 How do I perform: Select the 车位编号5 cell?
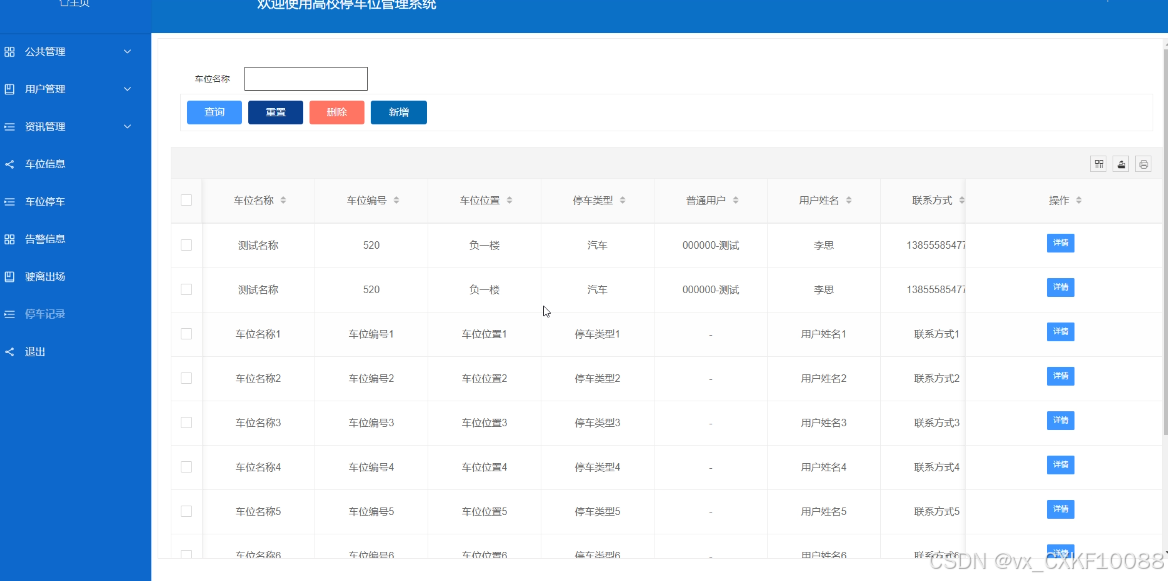tap(371, 512)
